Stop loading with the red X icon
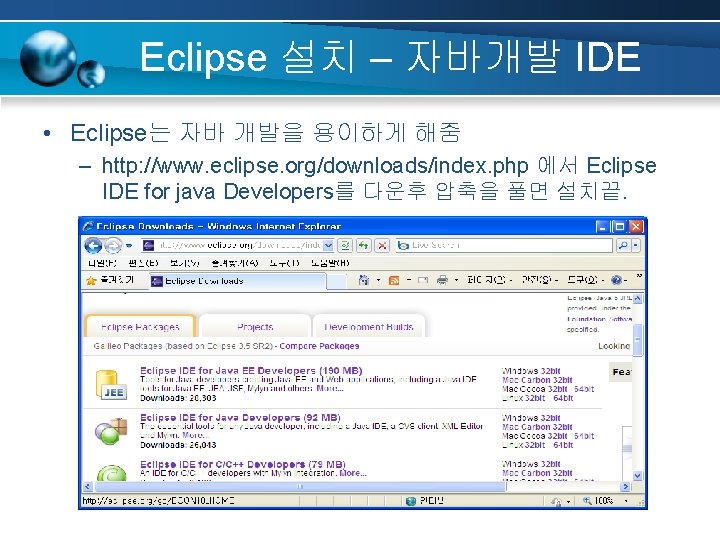This screenshot has width=720, height=540. pos(382,246)
